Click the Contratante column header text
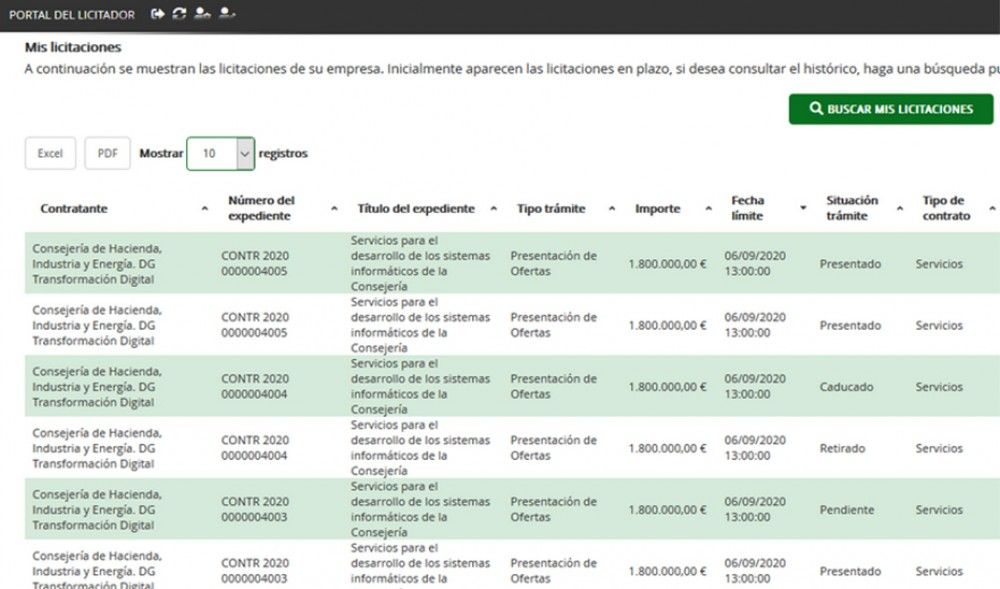 pos(74,208)
